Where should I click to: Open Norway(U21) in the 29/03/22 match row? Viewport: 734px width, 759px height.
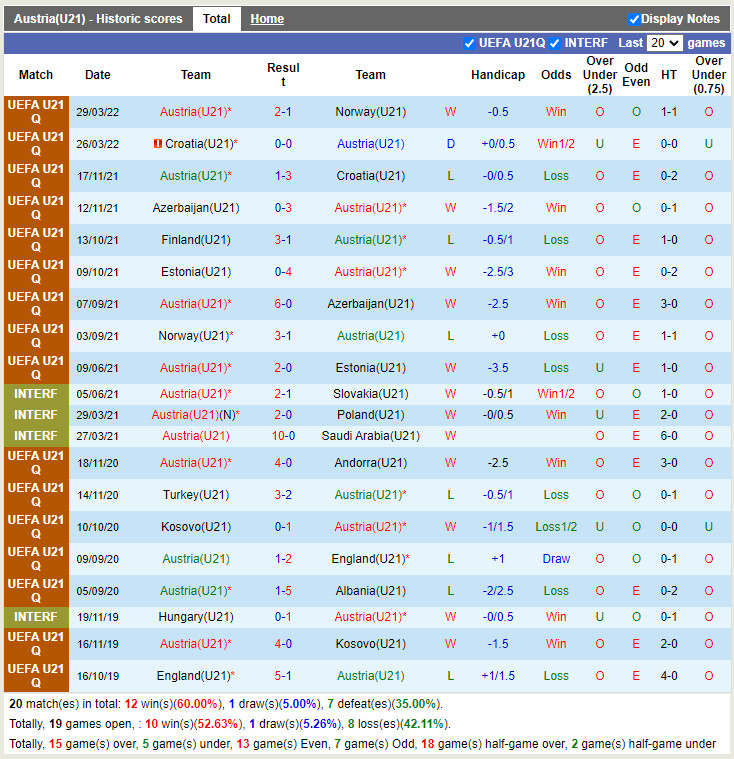370,112
